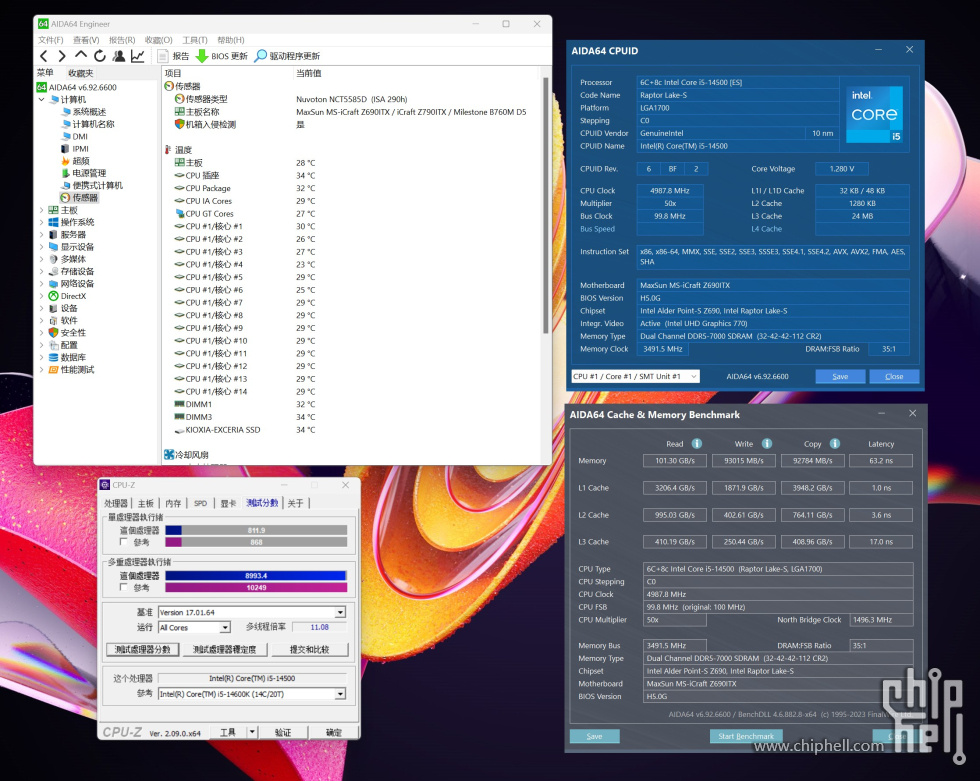Image resolution: width=980 pixels, height=781 pixels.
Task: Open the 帮助(H) menu
Action: [231, 40]
